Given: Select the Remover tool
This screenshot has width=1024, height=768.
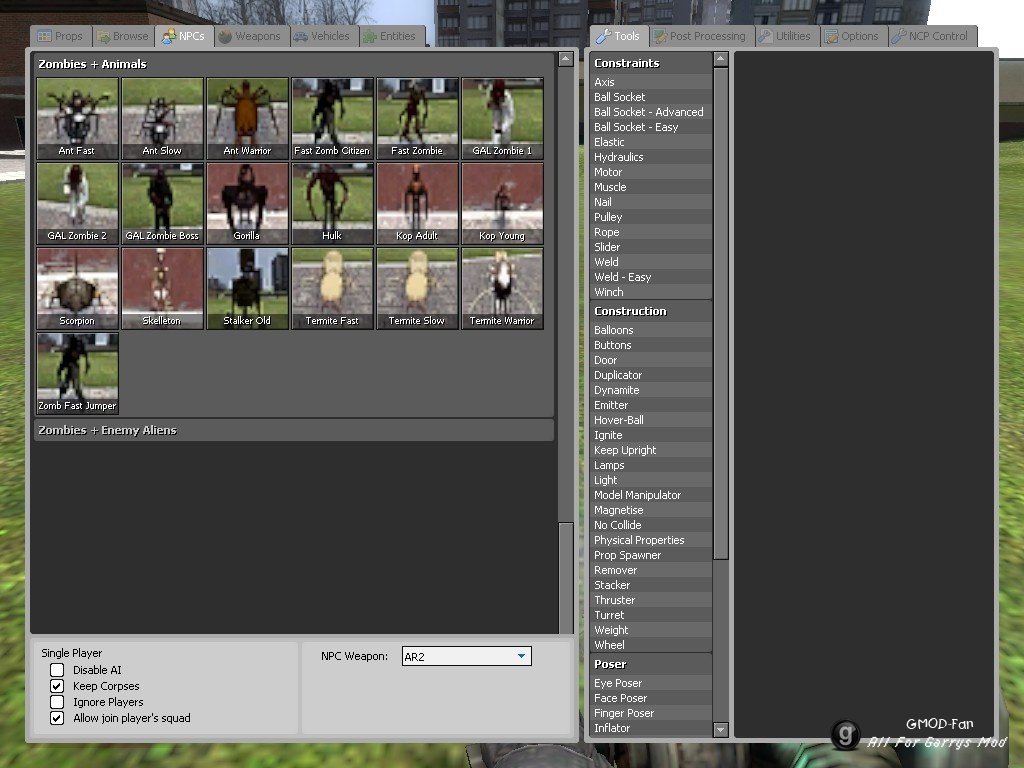Looking at the screenshot, I should click(650, 570).
